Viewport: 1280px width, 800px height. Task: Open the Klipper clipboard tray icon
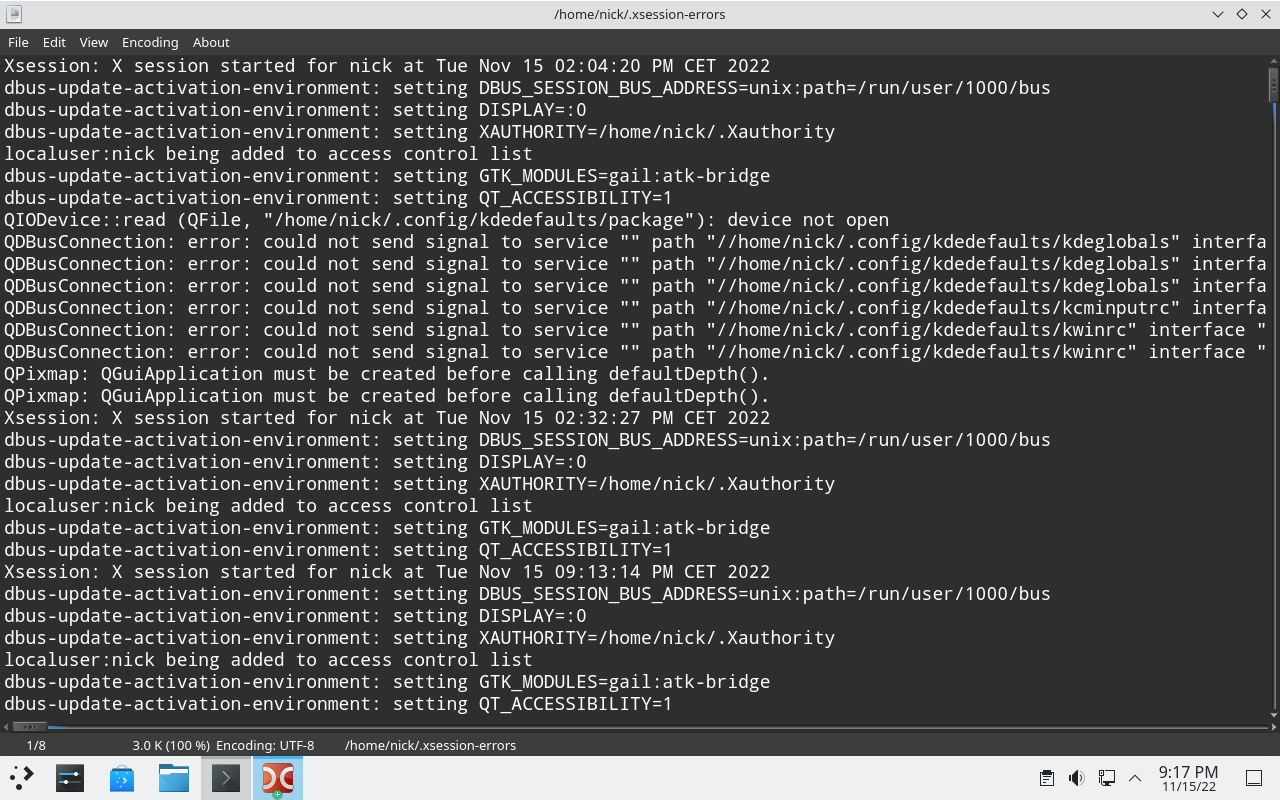(x=1046, y=777)
